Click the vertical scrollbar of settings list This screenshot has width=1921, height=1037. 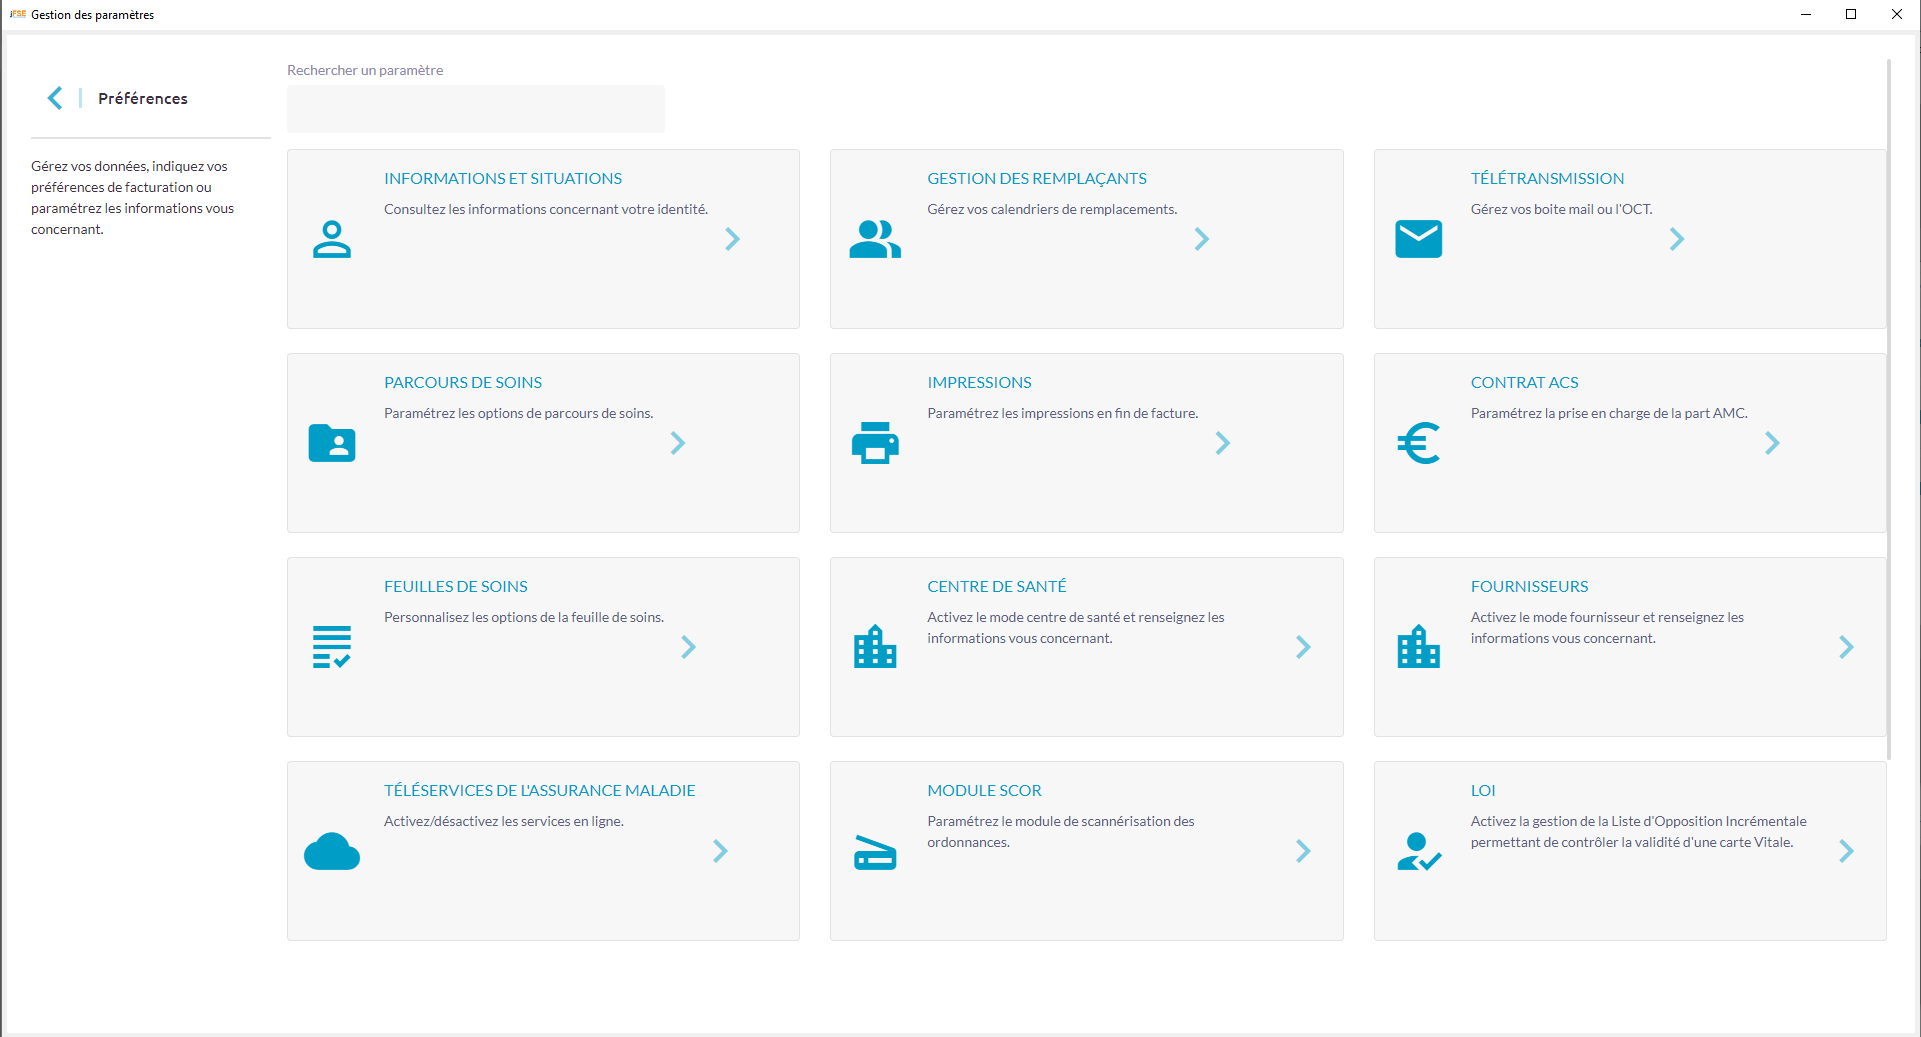point(1889,408)
